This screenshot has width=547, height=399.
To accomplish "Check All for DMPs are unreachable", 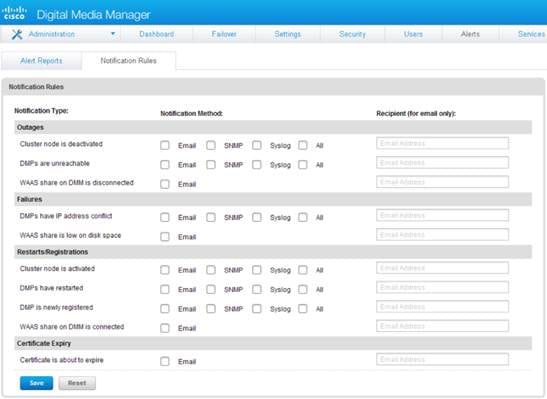I will pyautogui.click(x=303, y=165).
